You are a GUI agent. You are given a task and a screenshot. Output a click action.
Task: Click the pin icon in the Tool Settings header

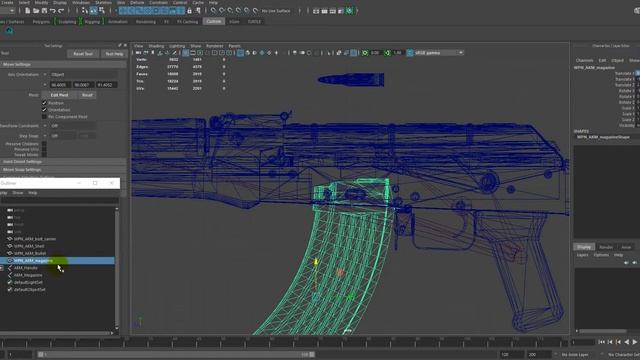coord(120,45)
